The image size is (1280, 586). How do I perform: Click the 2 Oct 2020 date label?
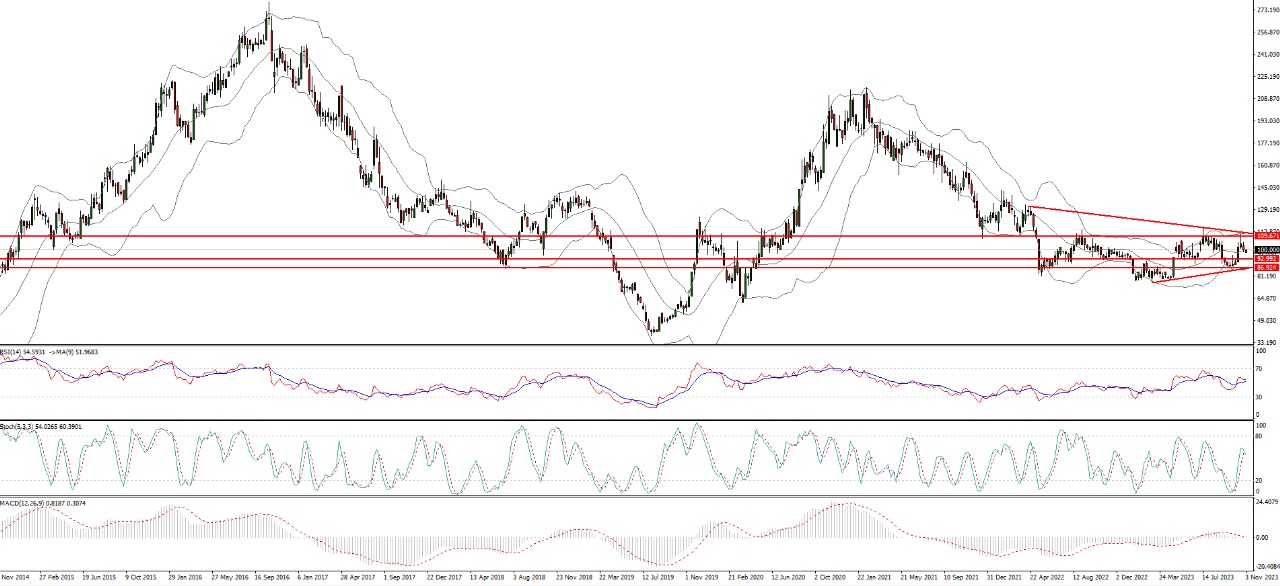(x=830, y=577)
